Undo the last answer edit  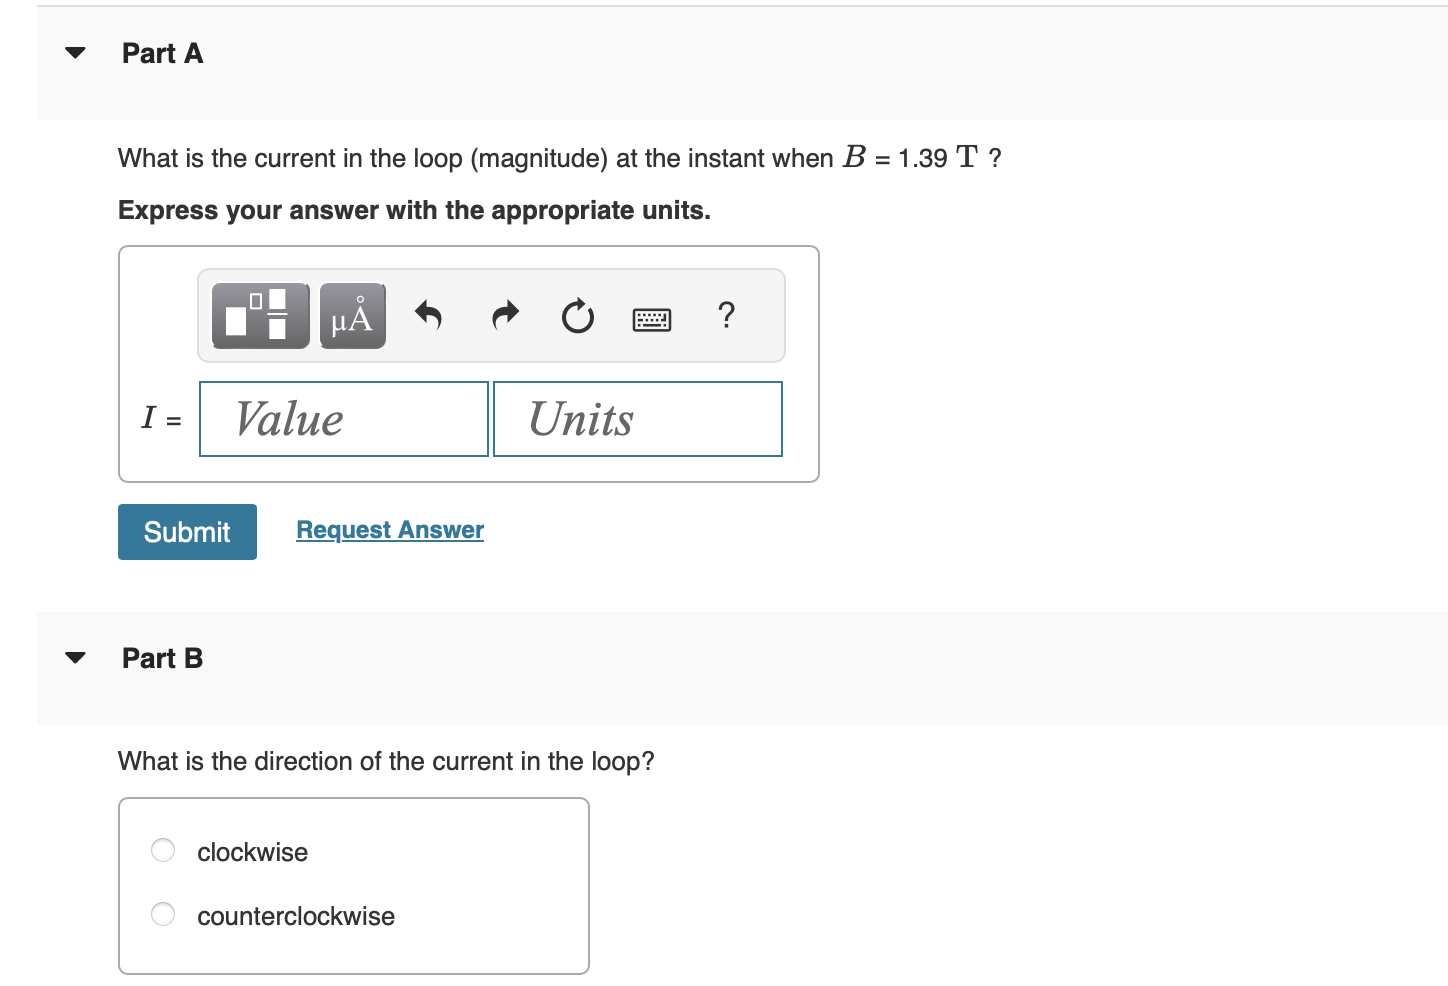tap(428, 316)
